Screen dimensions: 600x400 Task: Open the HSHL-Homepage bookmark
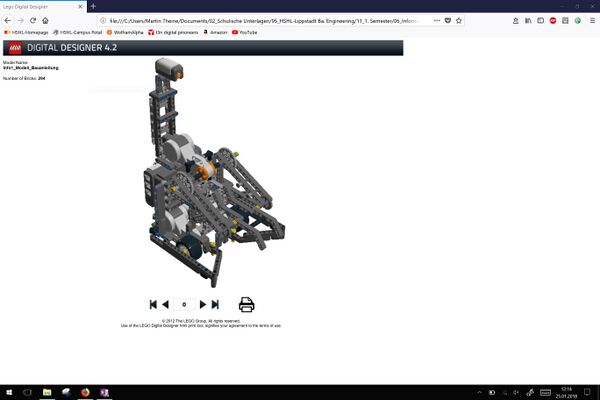pos(27,32)
